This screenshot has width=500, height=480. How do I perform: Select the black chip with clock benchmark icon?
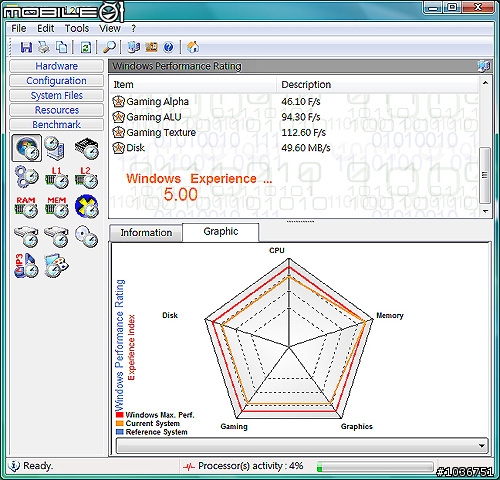point(87,148)
